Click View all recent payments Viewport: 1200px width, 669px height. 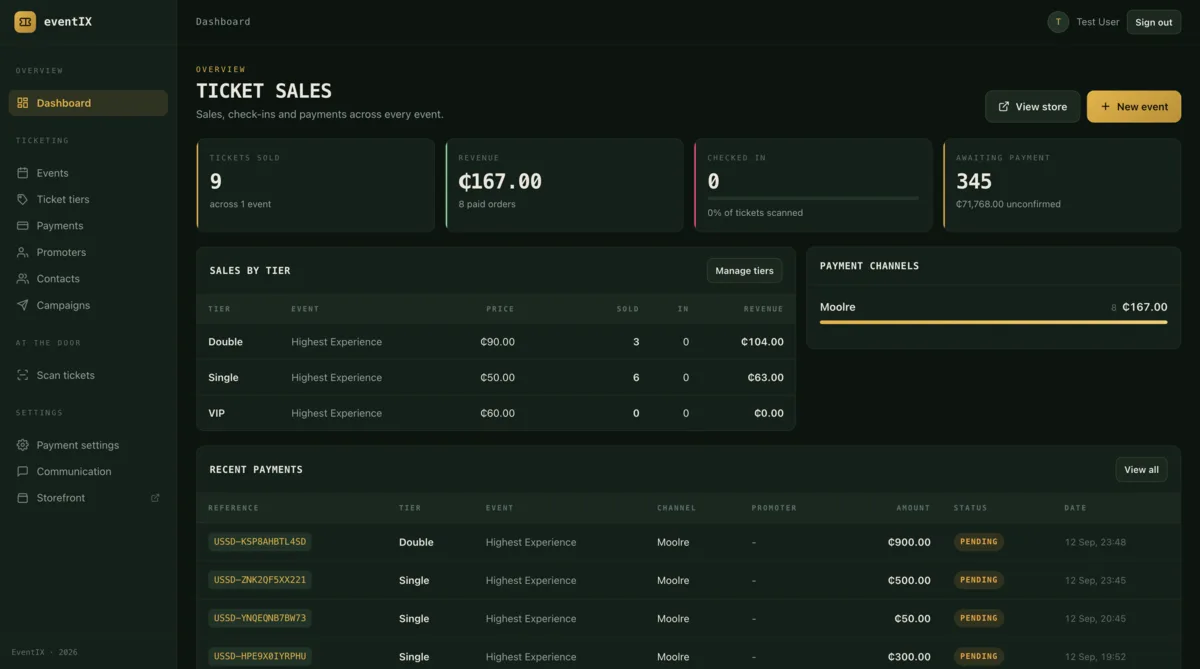pos(1141,470)
